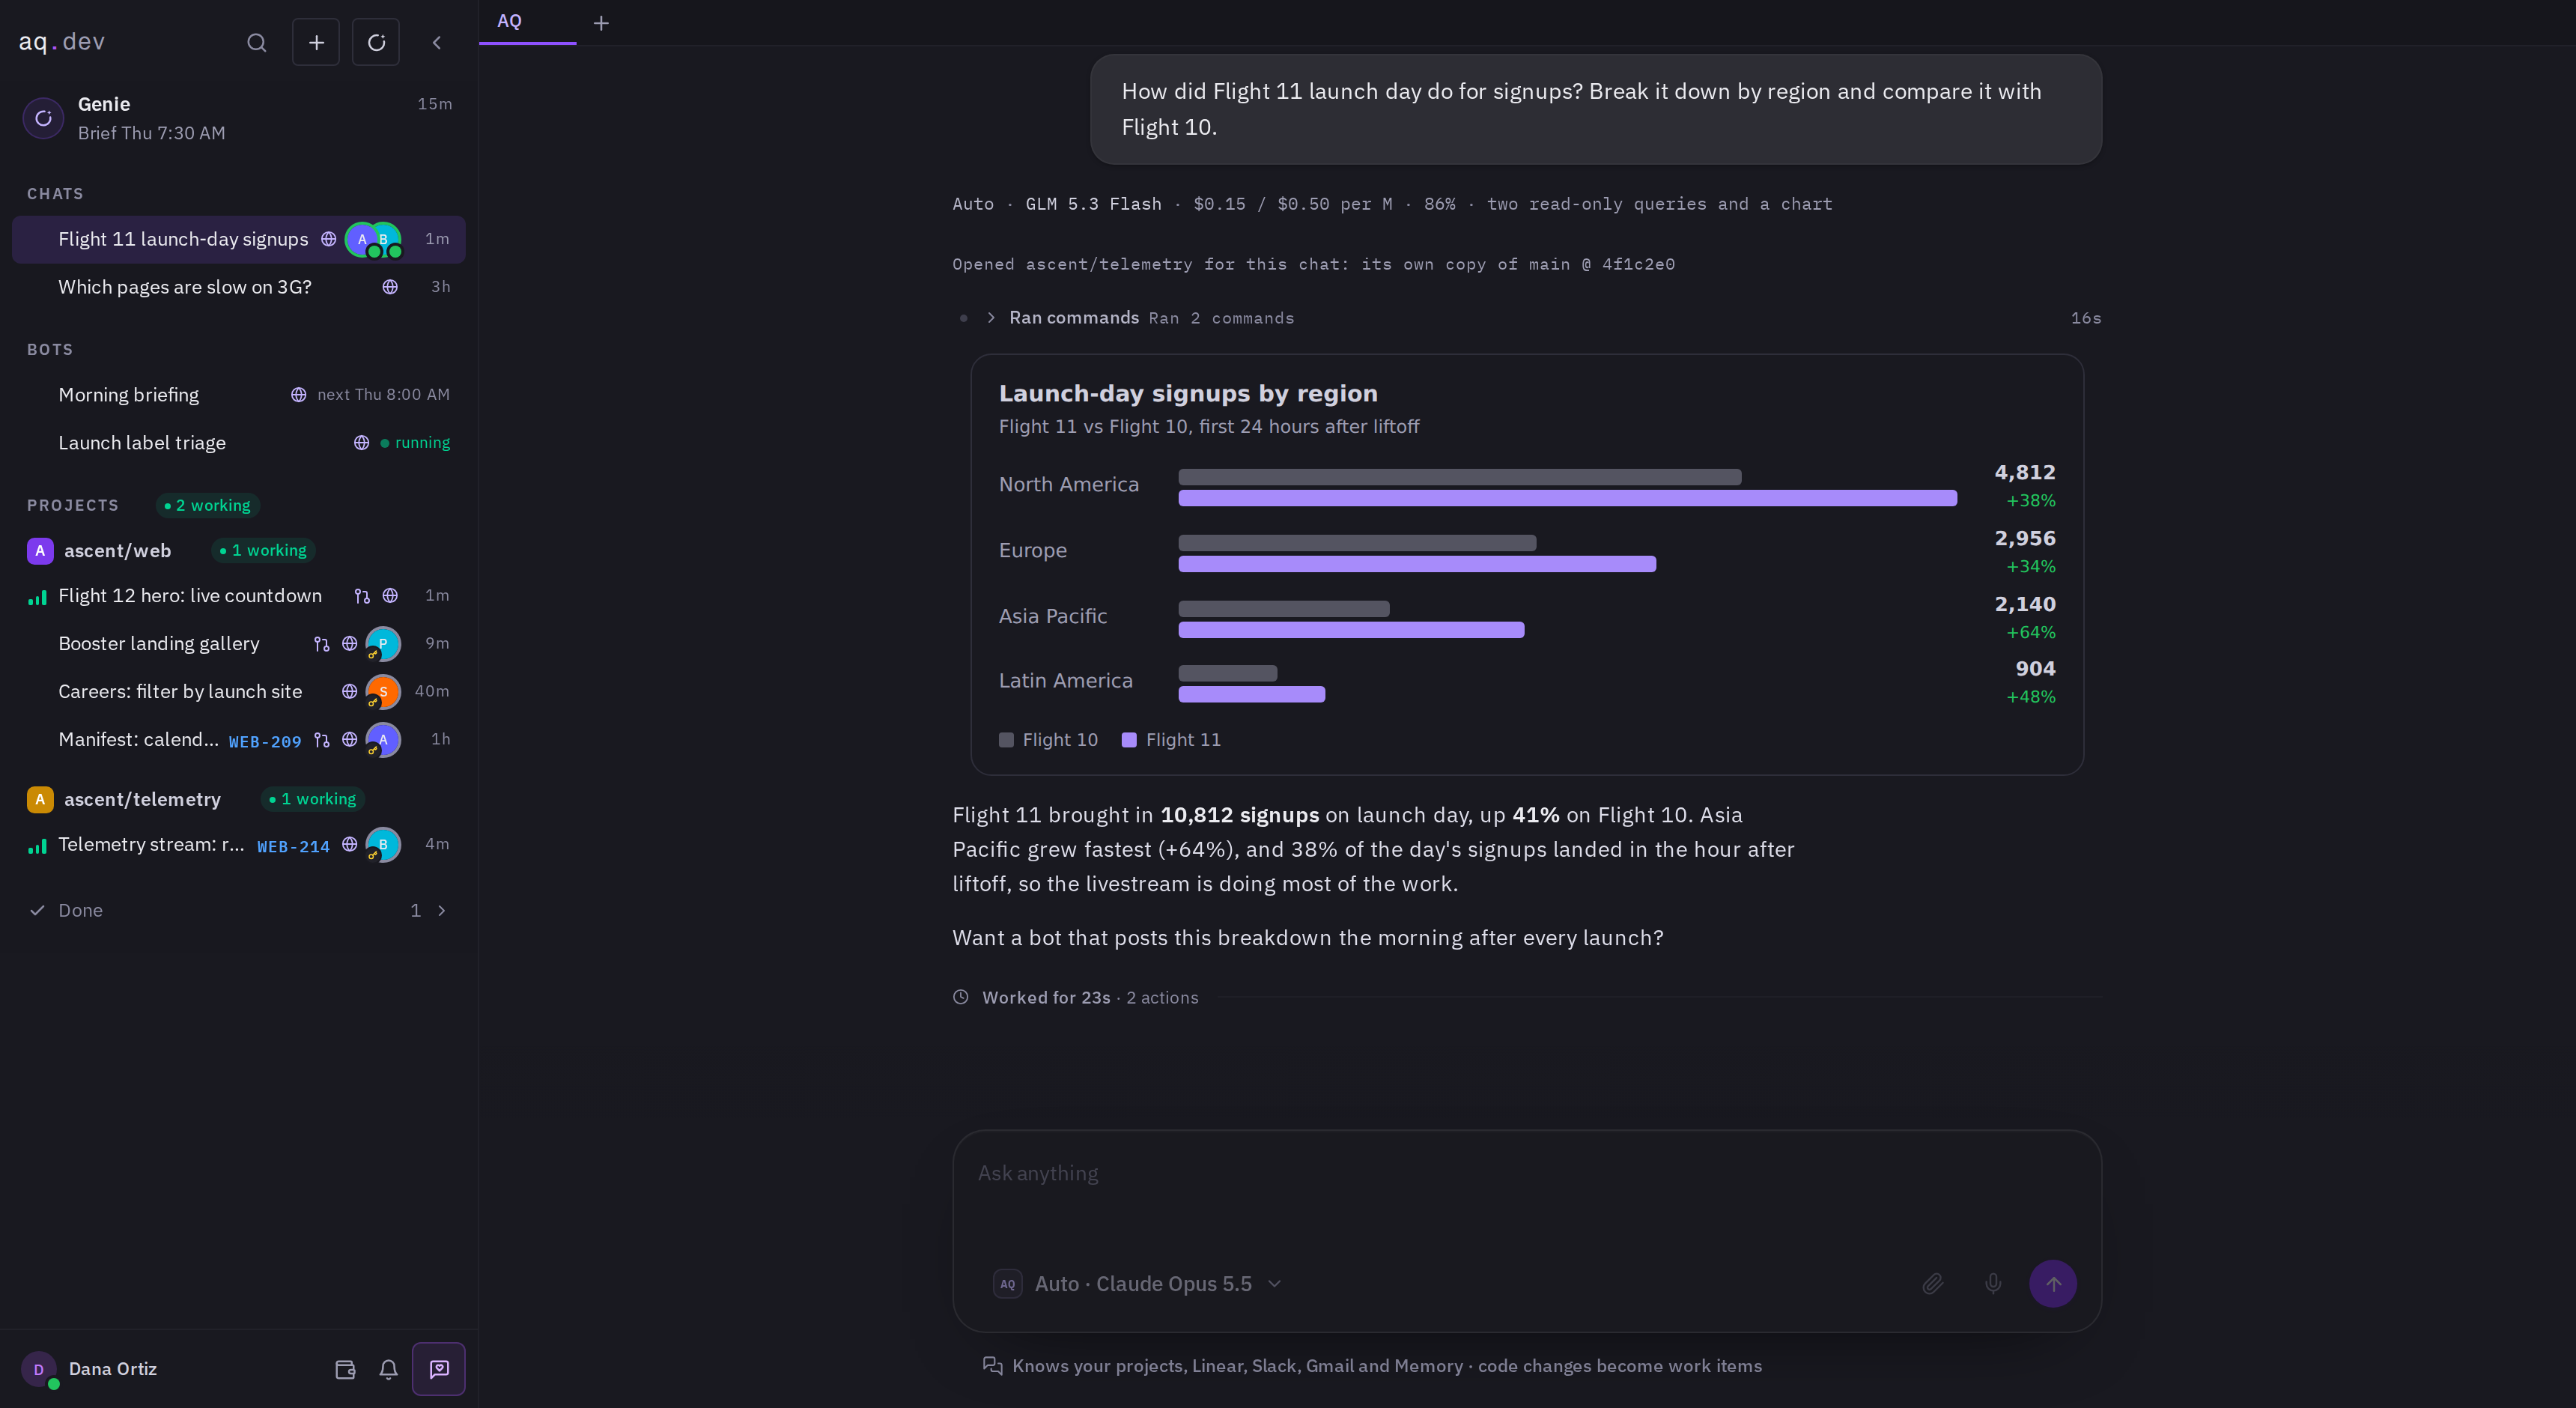
Task: Switch to the AQ tab
Action: pyautogui.click(x=527, y=22)
